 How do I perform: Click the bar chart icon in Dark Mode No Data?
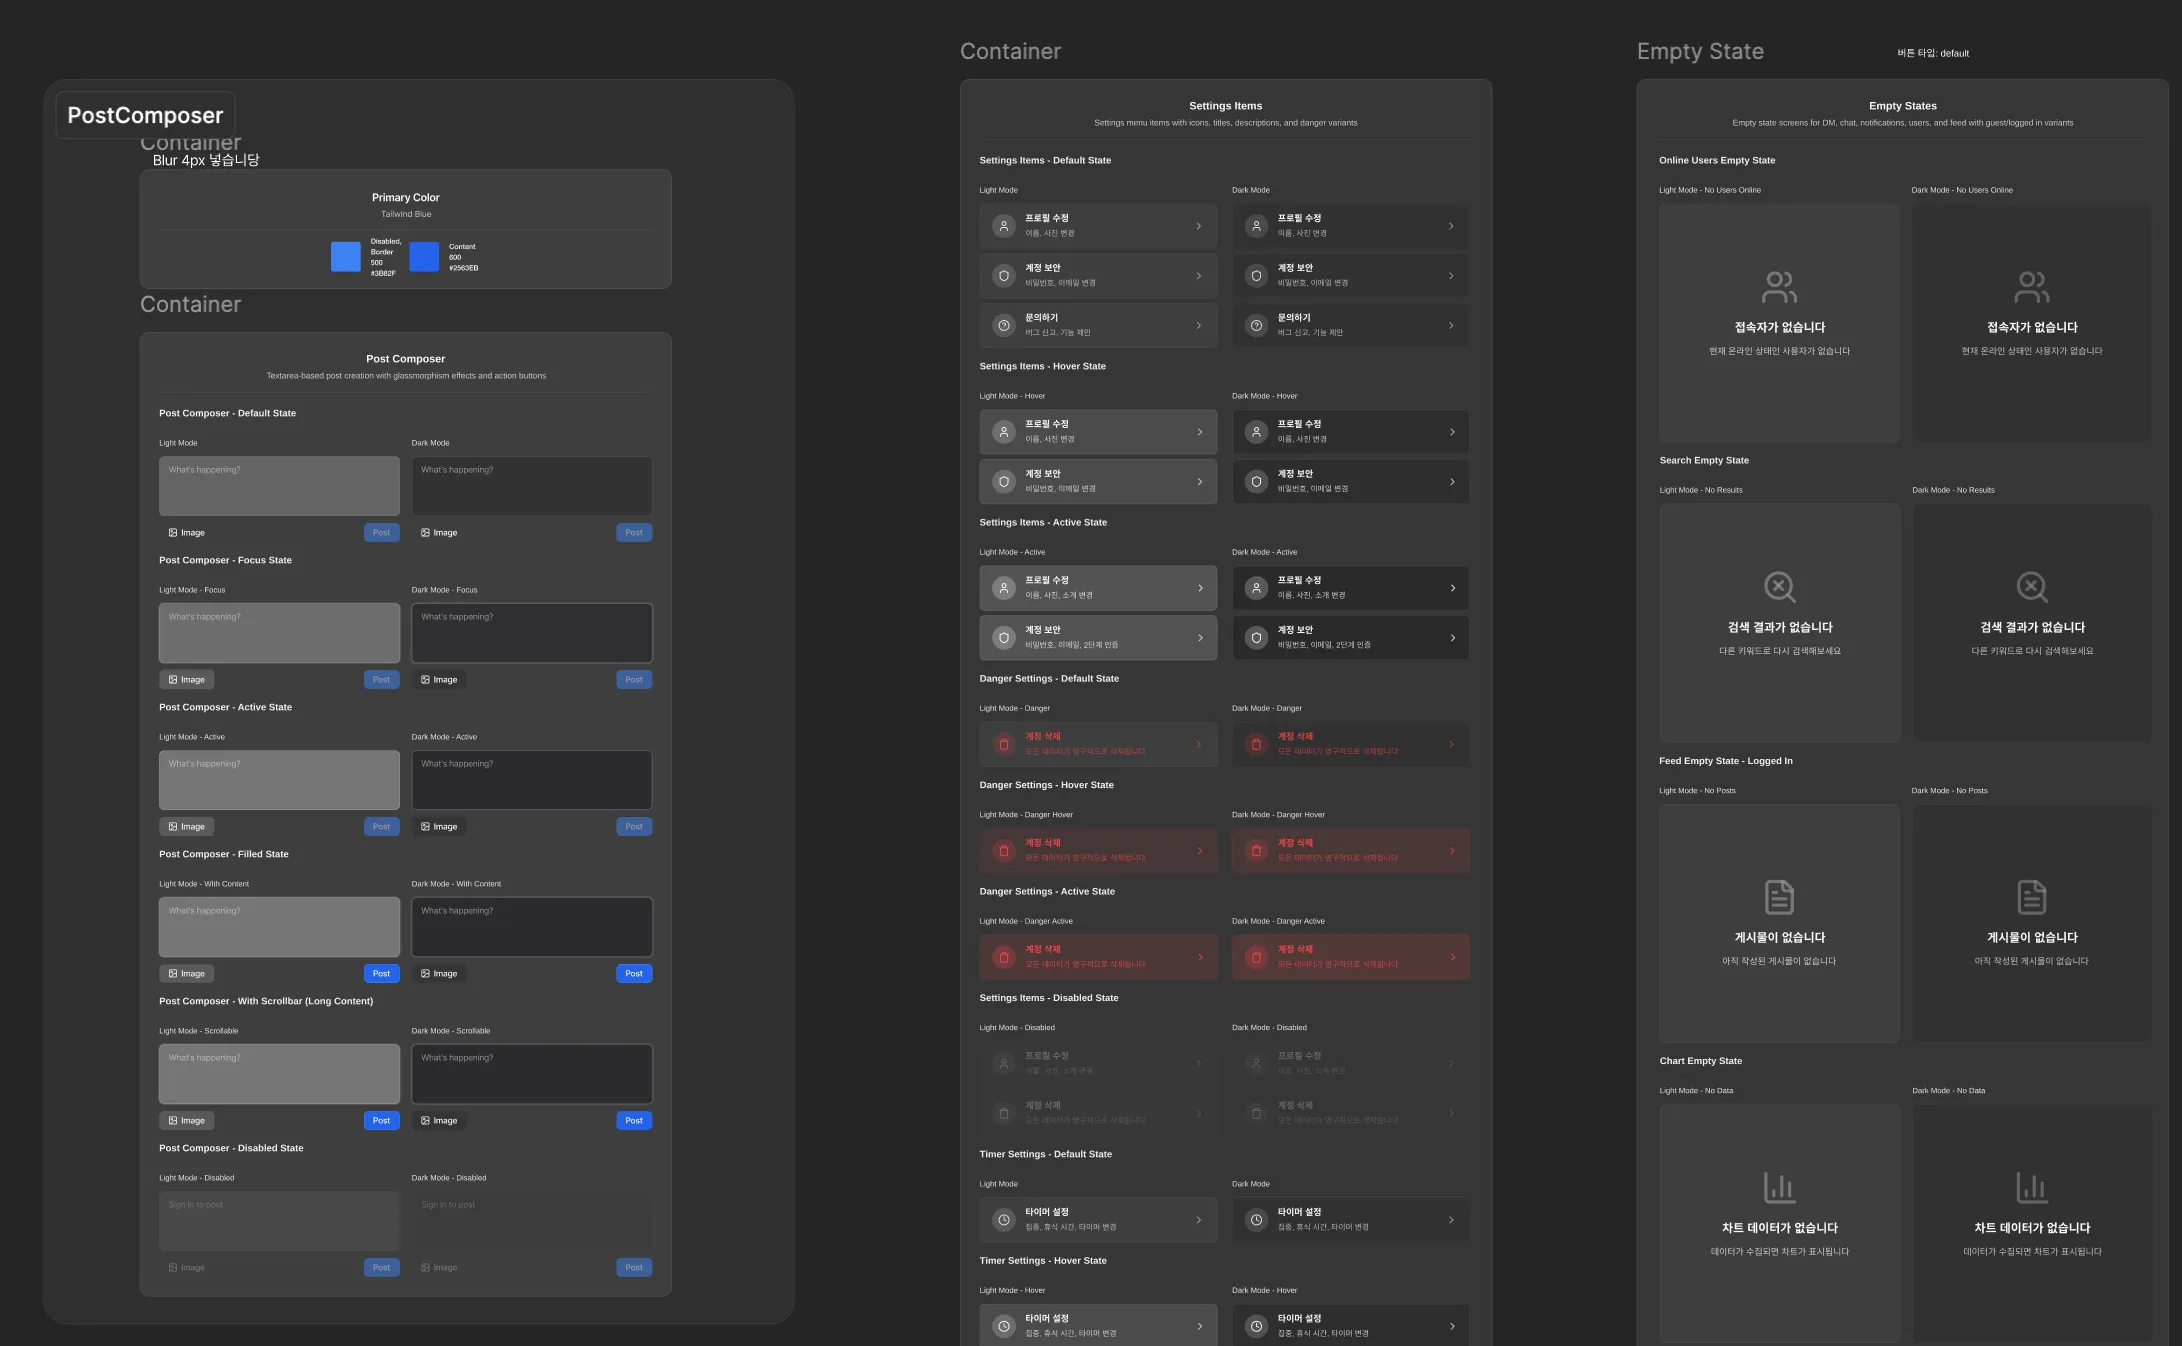point(2032,1187)
